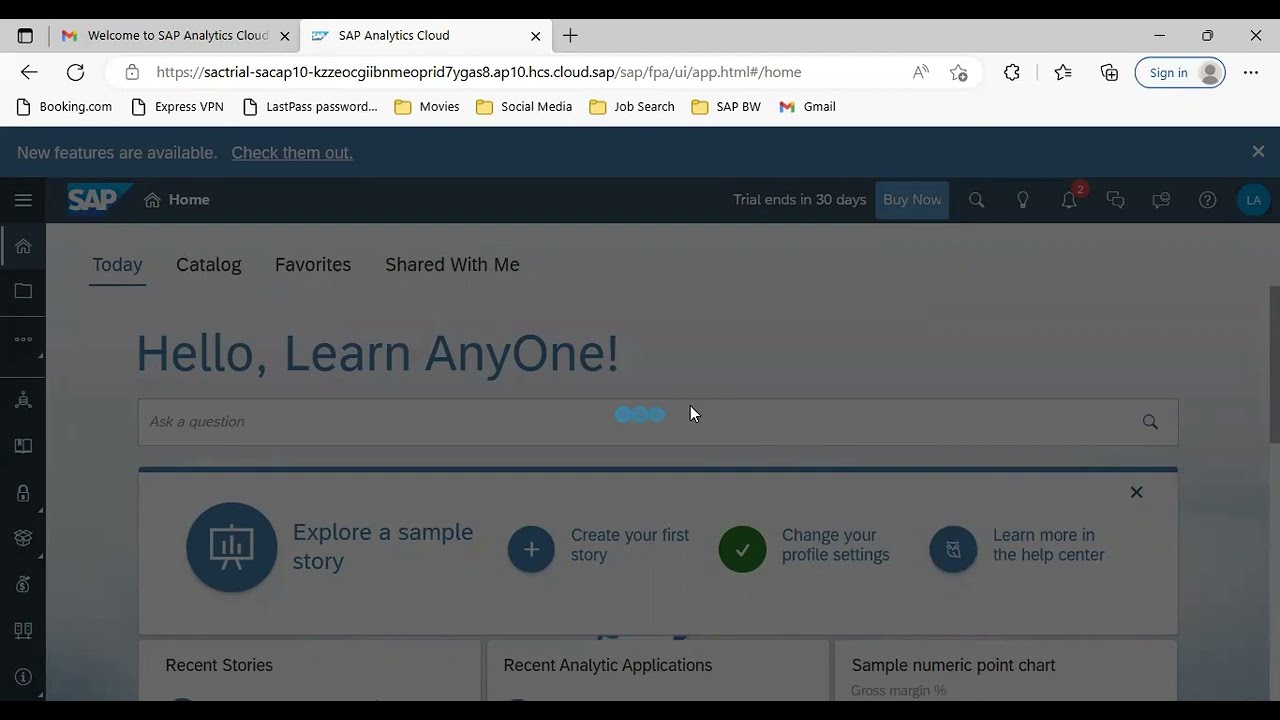Open the help question mark icon
The image size is (1280, 720).
[x=1207, y=200]
